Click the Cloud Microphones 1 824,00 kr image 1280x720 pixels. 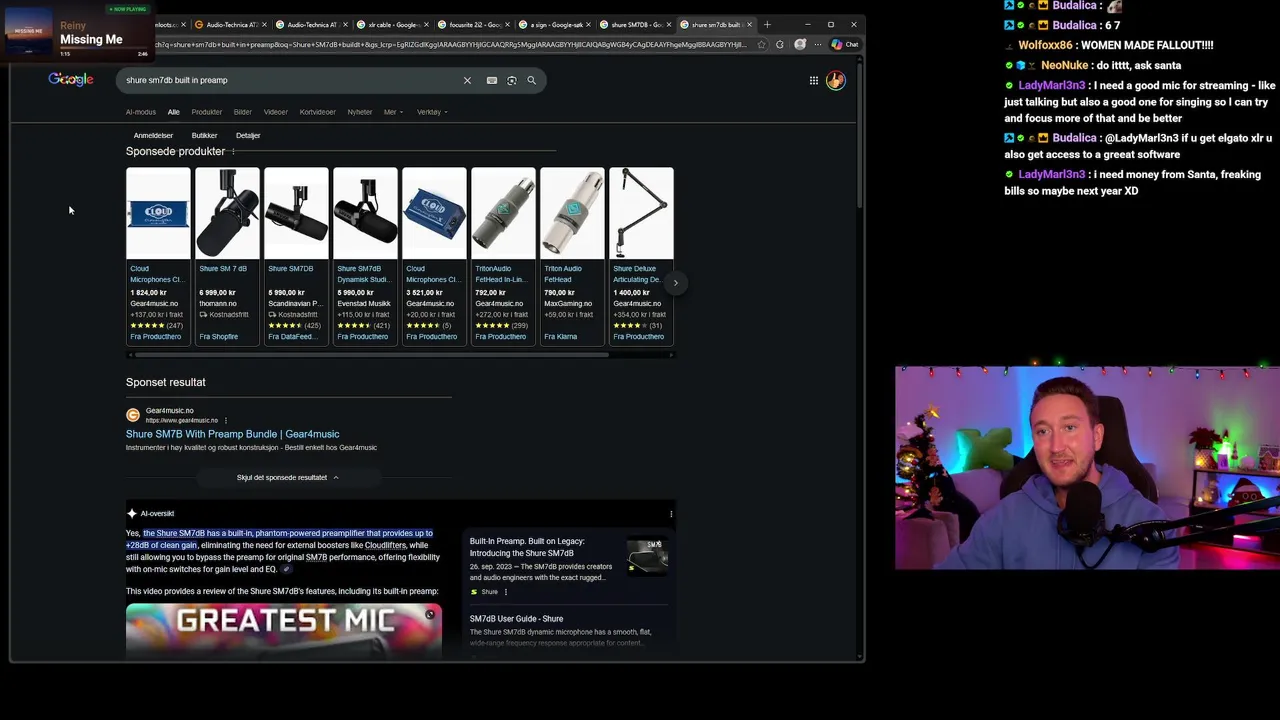(158, 213)
